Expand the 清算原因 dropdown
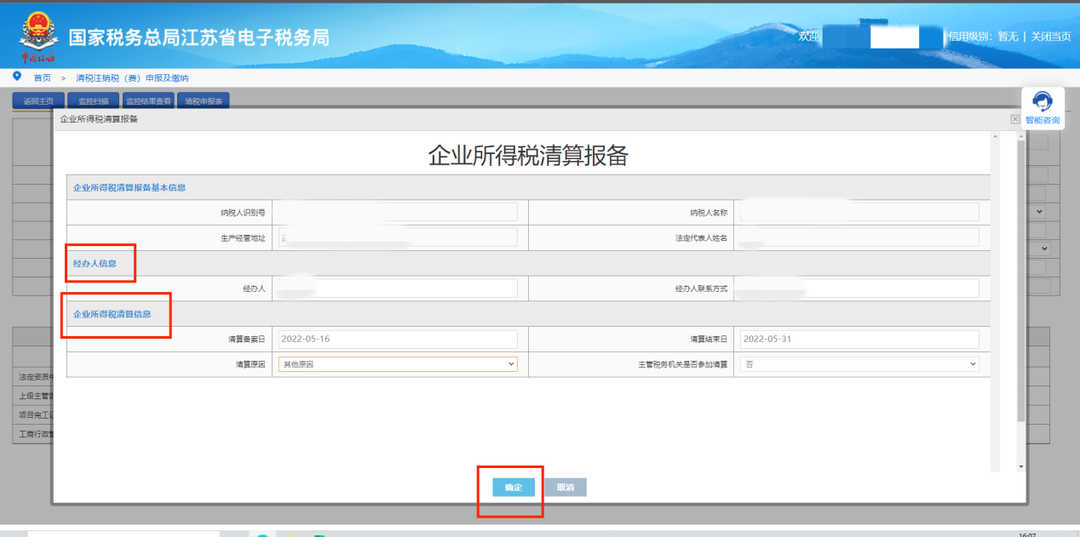This screenshot has width=1080, height=537. [x=398, y=365]
